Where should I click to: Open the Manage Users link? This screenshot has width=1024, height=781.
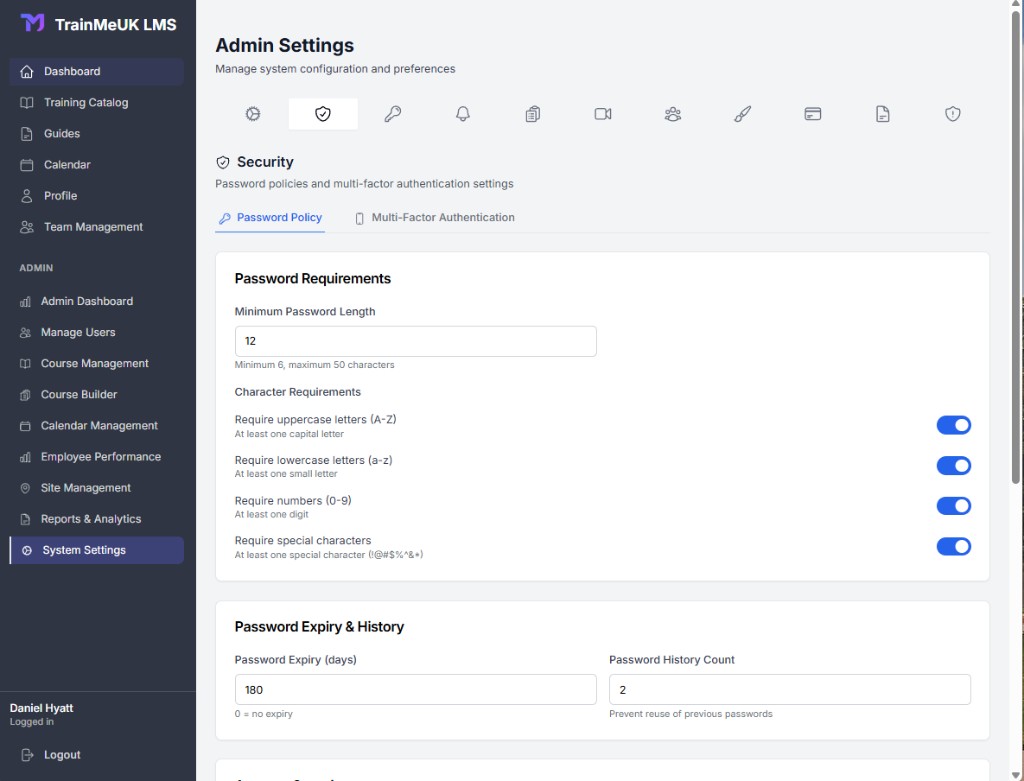point(97,332)
